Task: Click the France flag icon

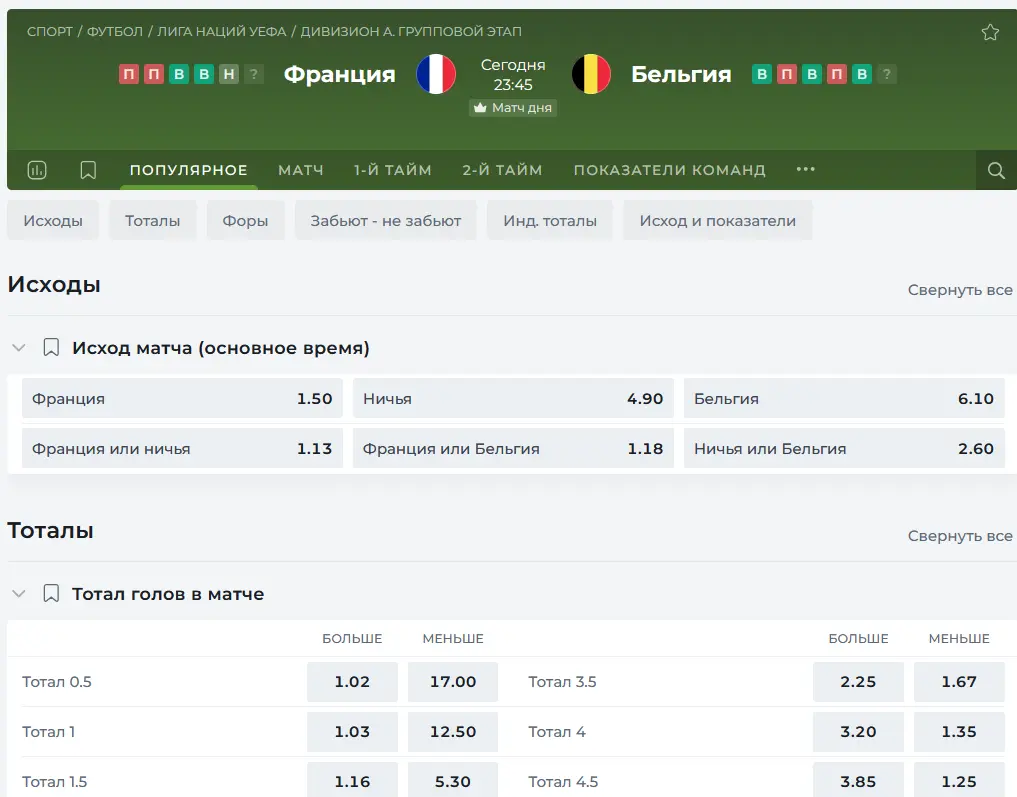Action: coord(436,74)
